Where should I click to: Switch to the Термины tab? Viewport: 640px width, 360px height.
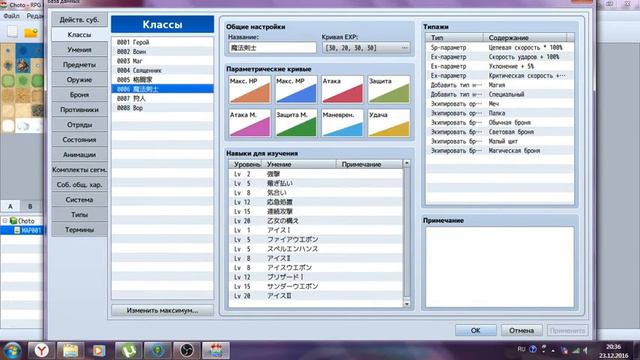coord(80,230)
